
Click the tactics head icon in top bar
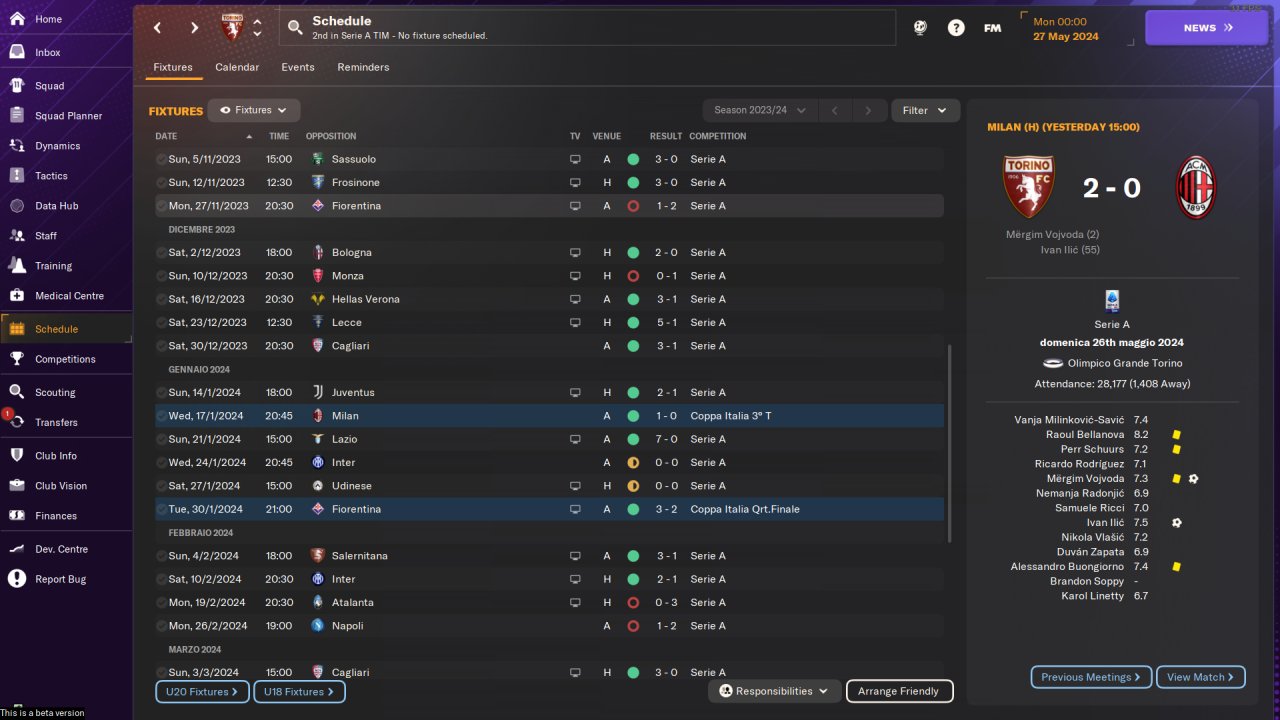[x=920, y=28]
